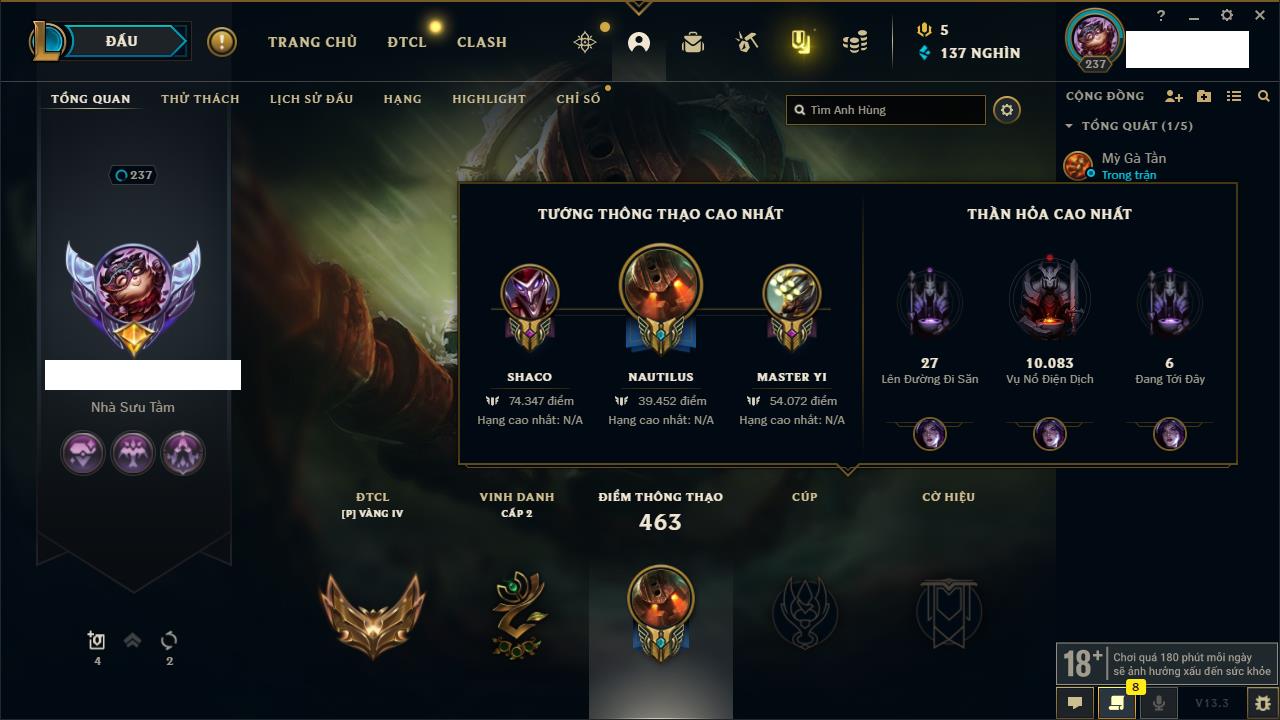Click the add friend icon

tap(1174, 96)
